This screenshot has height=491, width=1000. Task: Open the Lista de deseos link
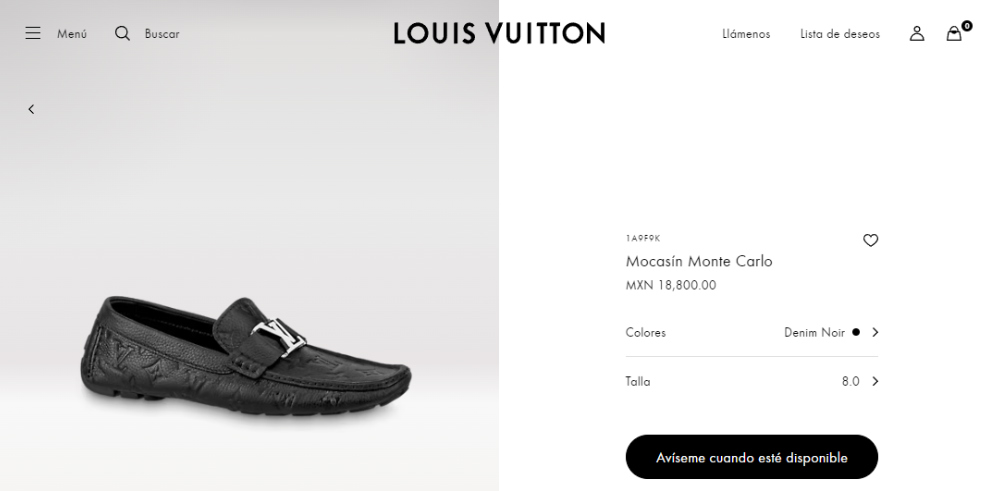(840, 34)
